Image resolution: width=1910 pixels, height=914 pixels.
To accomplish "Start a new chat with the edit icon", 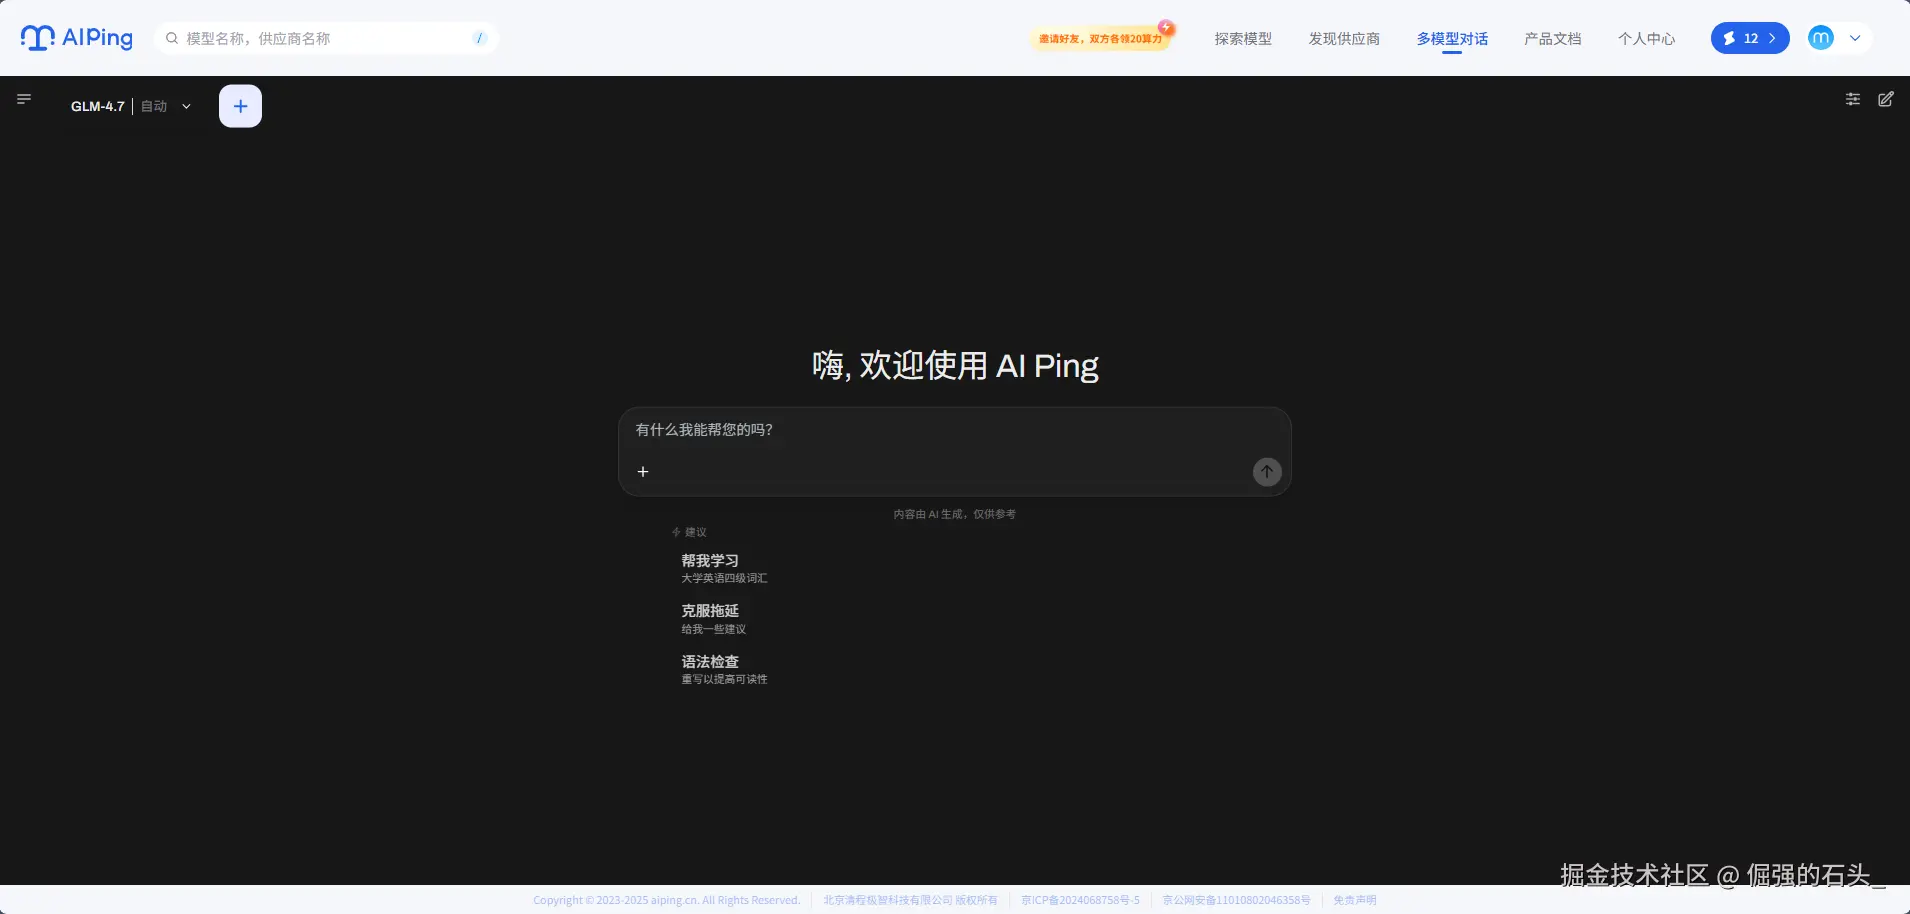I will pyautogui.click(x=1886, y=99).
